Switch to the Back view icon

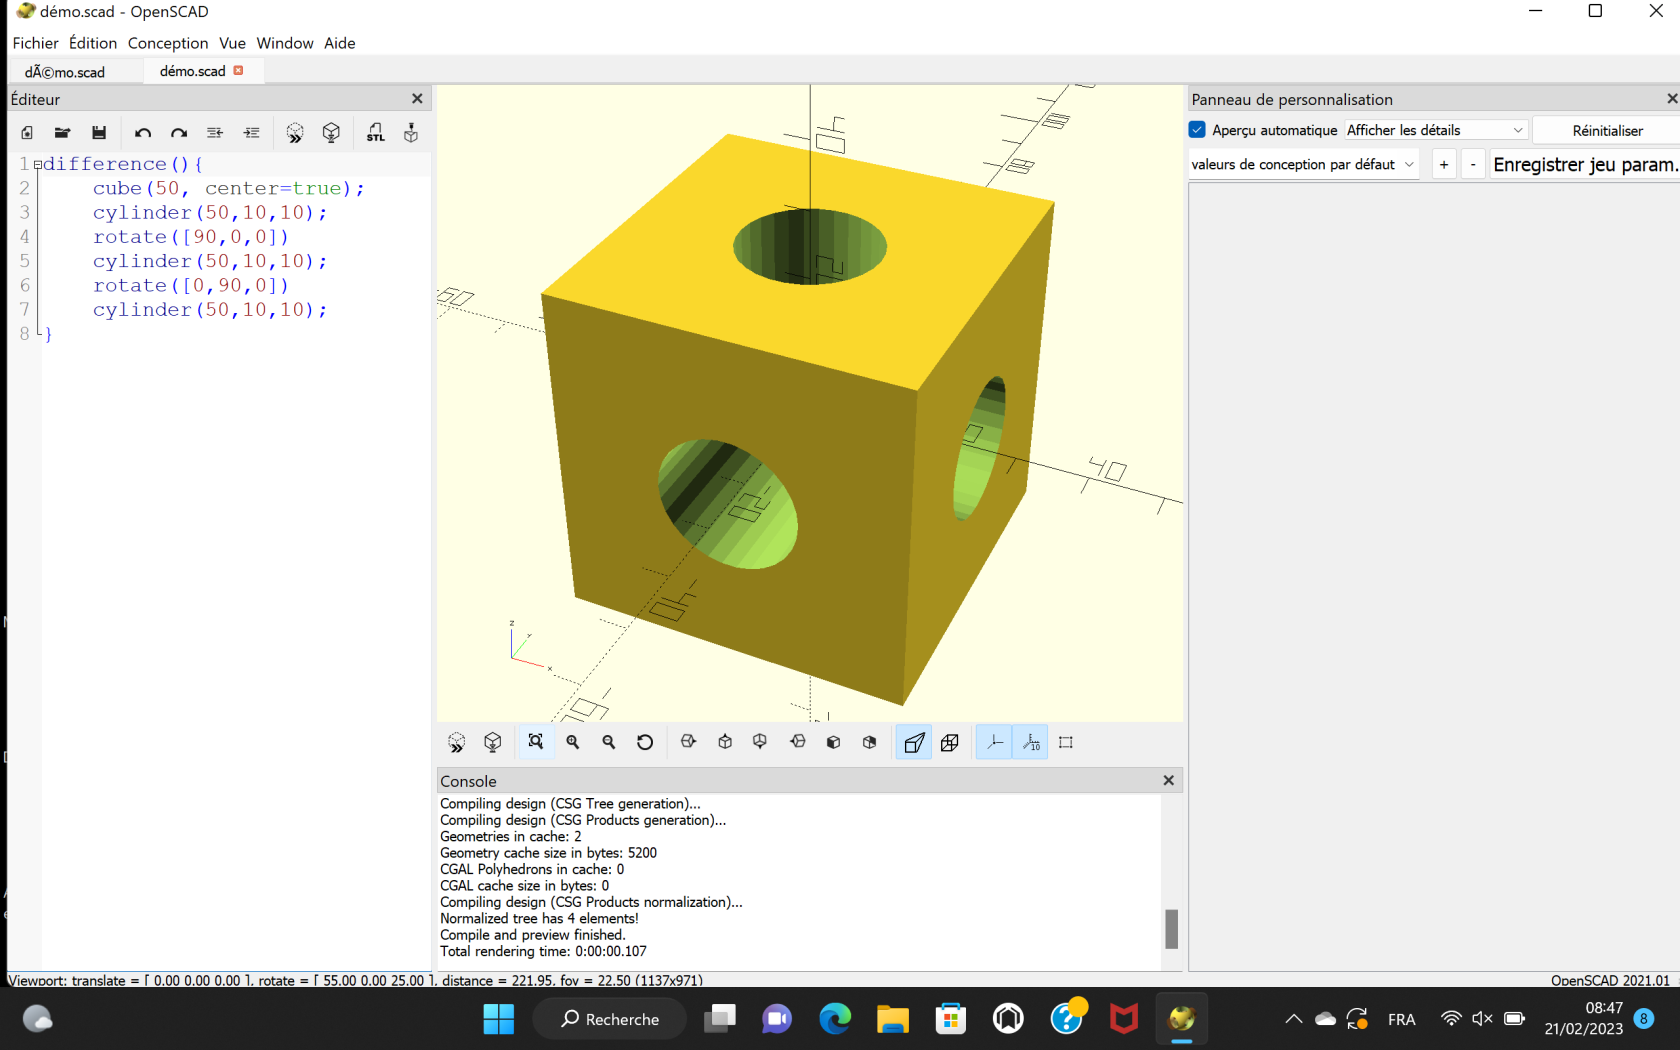point(870,742)
